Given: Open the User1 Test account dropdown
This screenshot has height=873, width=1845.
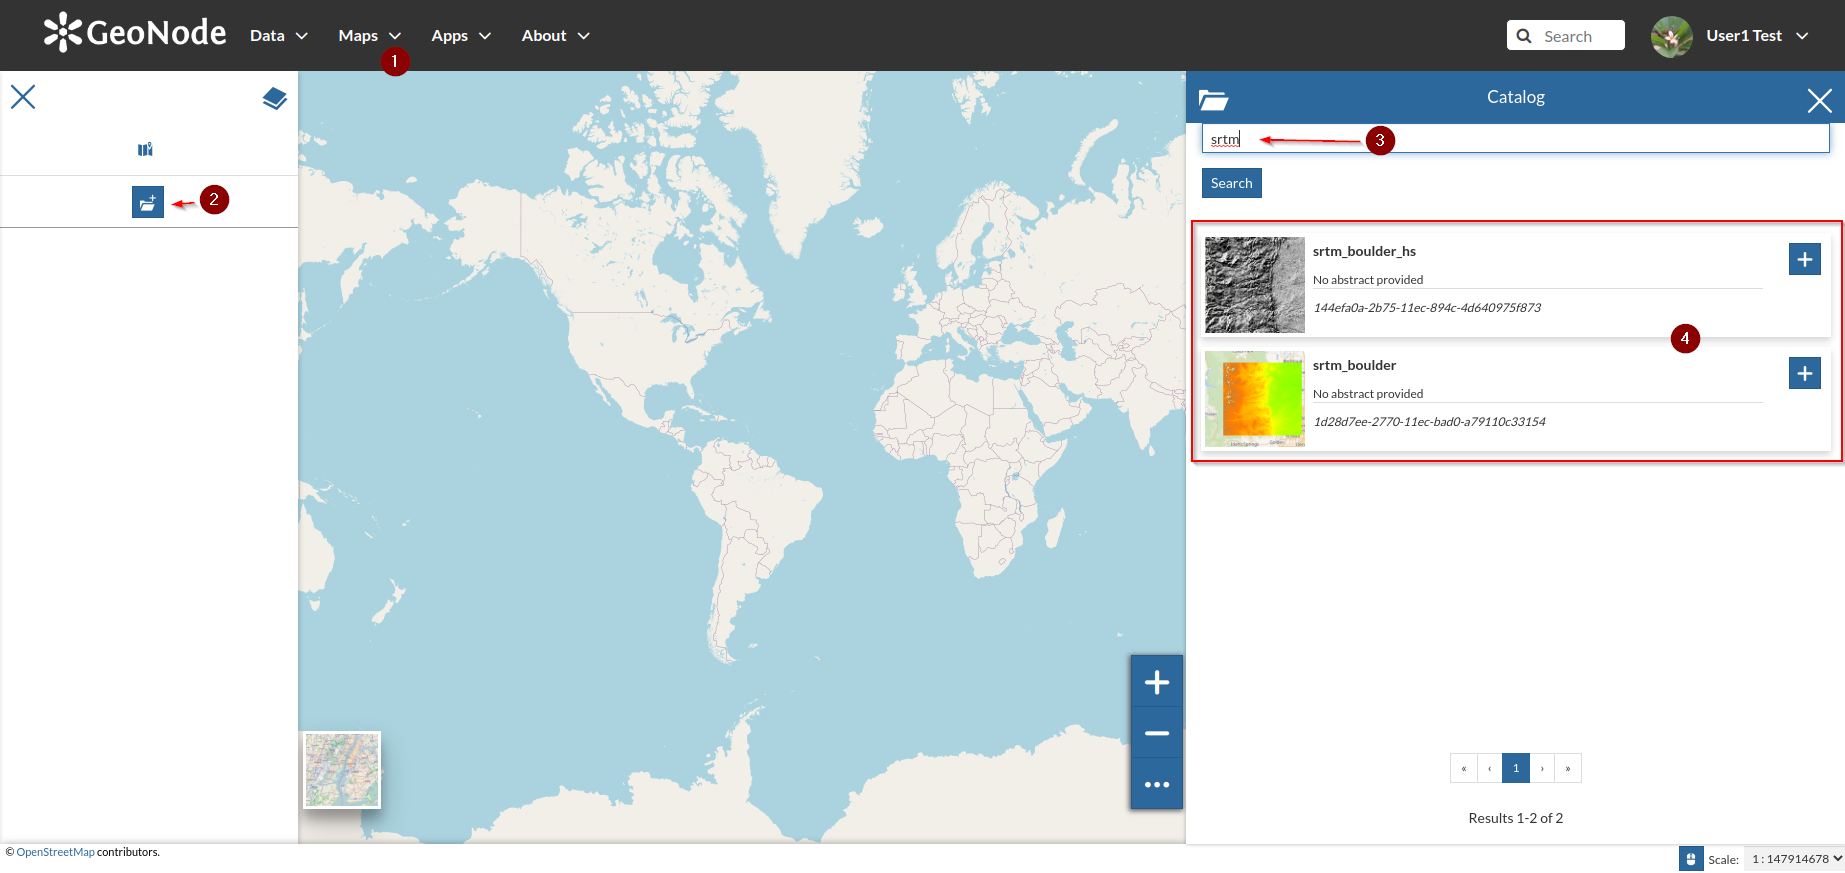Looking at the screenshot, I should [x=1757, y=36].
